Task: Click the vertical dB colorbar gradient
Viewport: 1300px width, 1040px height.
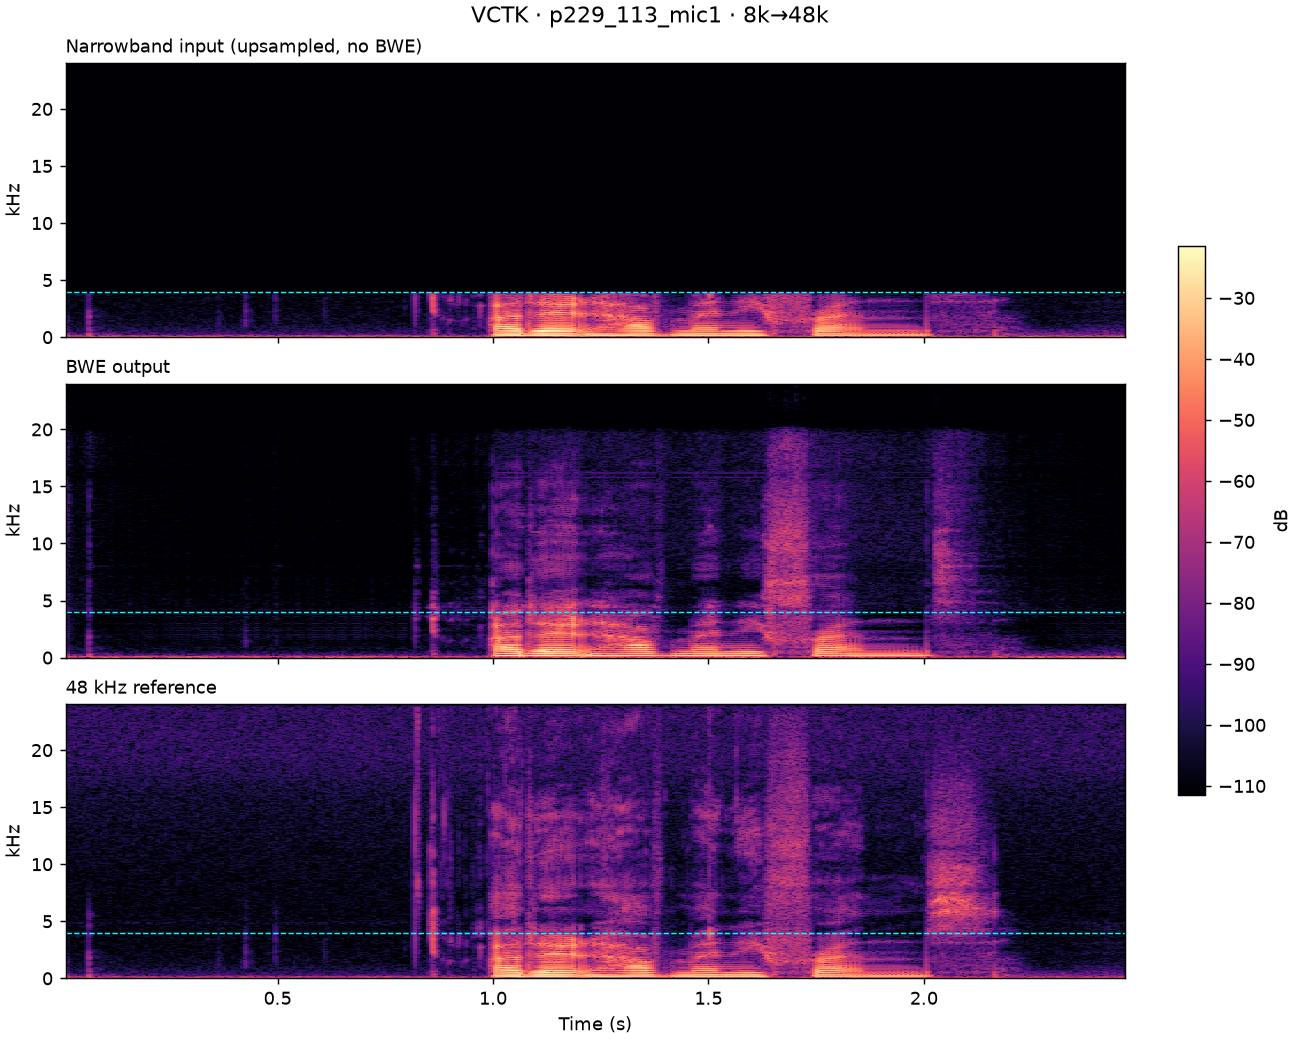Action: click(x=1191, y=520)
